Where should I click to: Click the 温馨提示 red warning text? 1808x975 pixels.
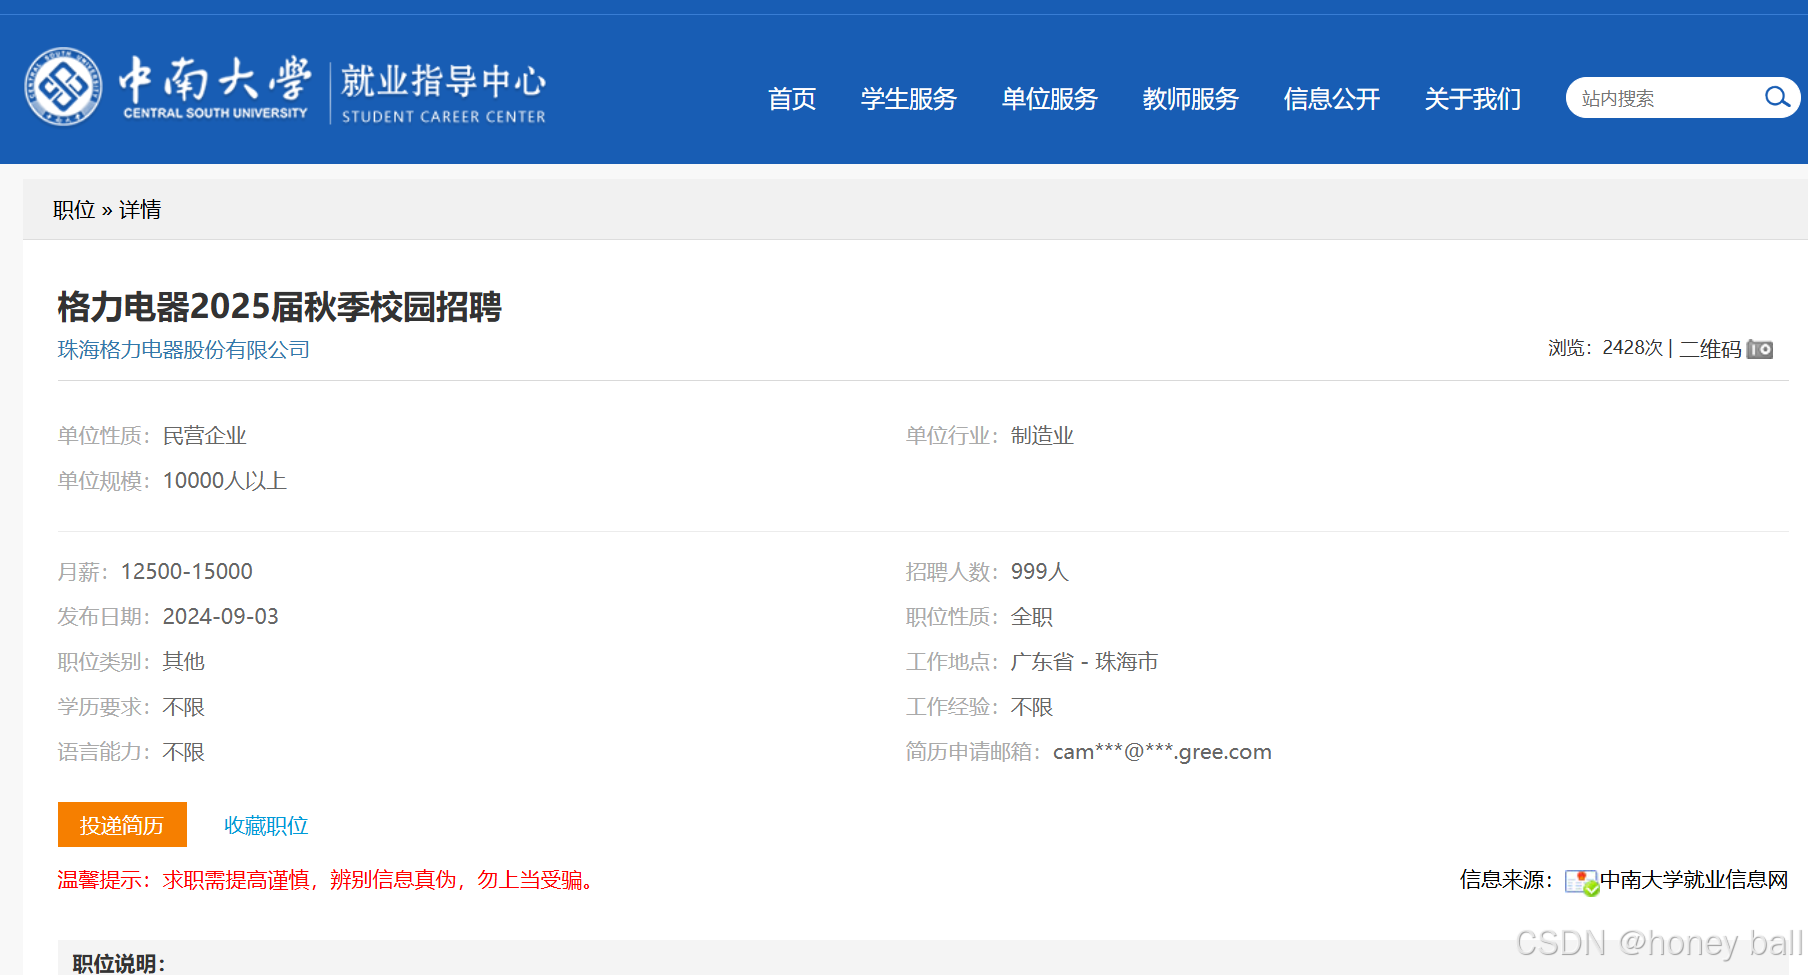[x=328, y=880]
